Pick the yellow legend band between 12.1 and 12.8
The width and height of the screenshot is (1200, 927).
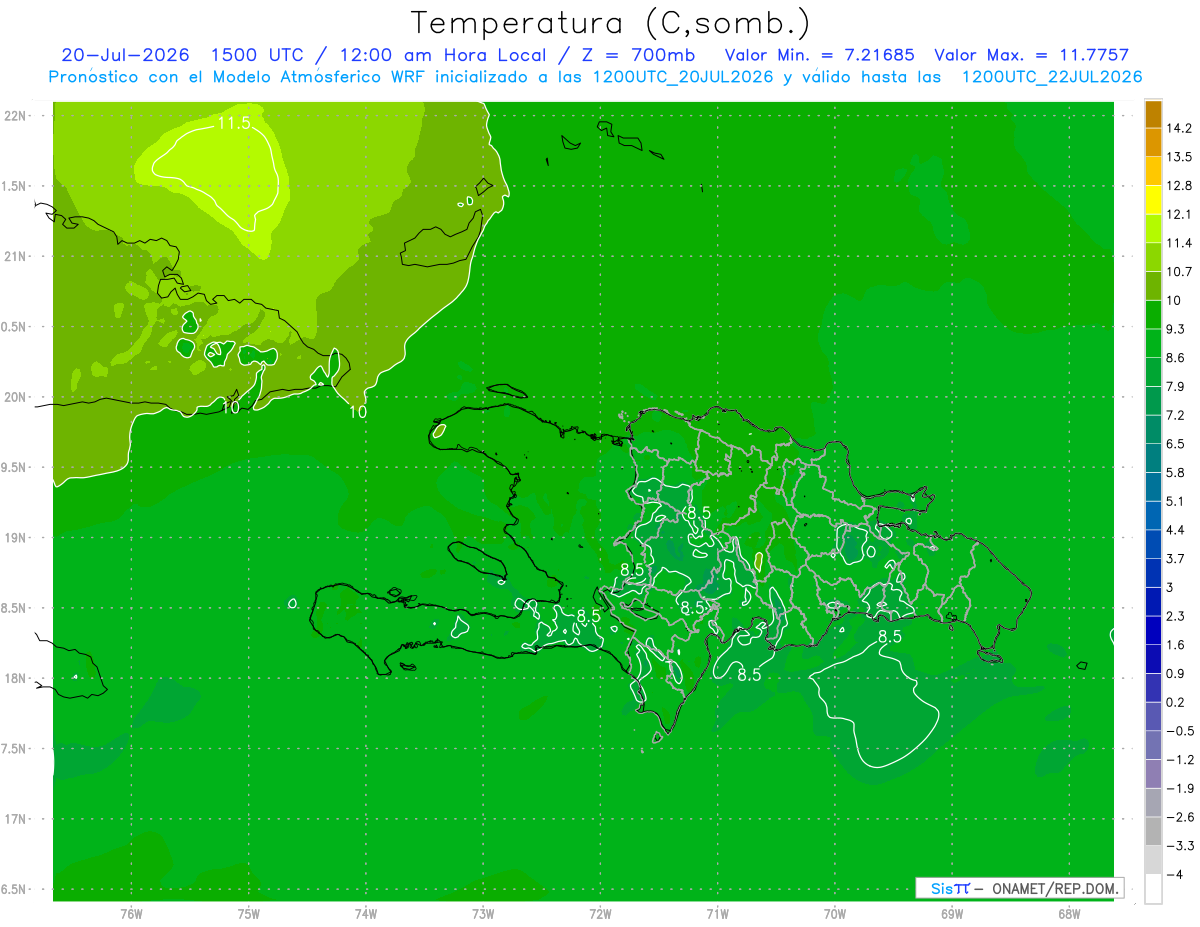point(1153,200)
